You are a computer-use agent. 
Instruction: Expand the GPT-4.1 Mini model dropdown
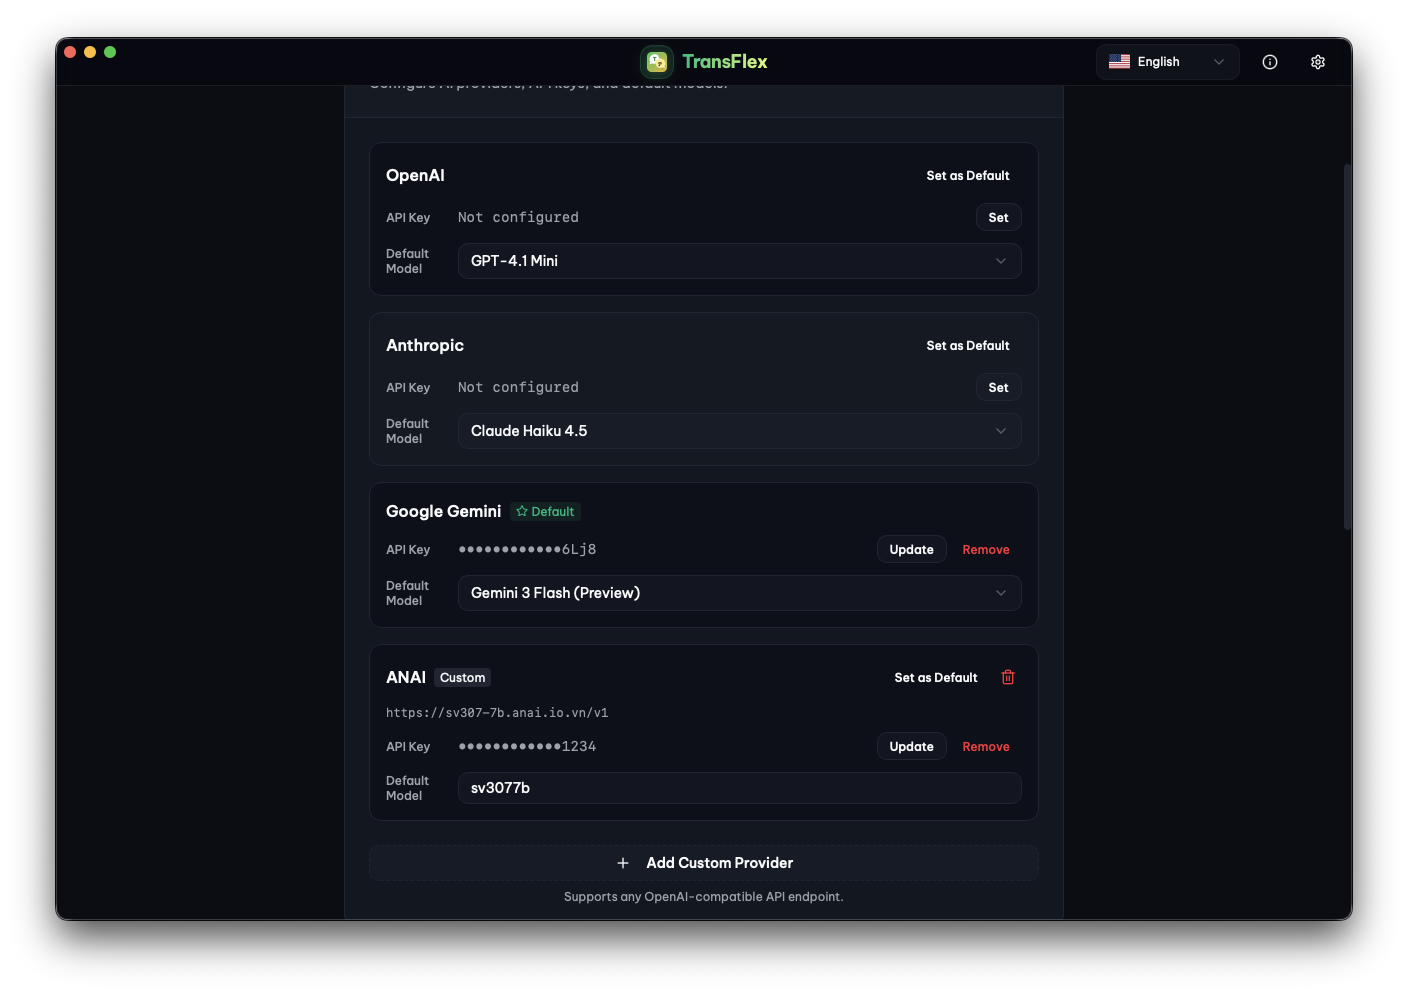tap(739, 261)
